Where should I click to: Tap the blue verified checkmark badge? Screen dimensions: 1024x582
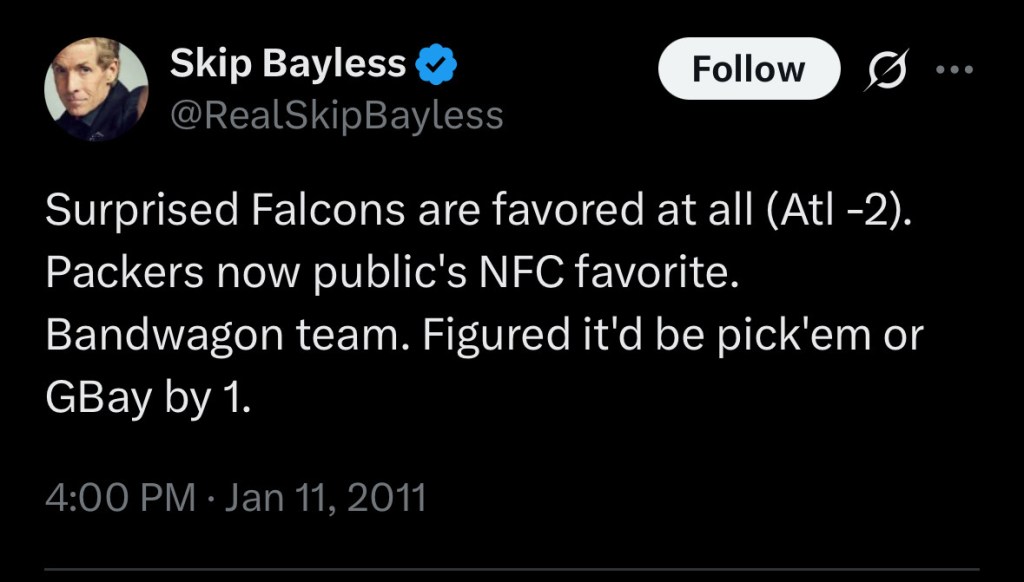tap(436, 66)
